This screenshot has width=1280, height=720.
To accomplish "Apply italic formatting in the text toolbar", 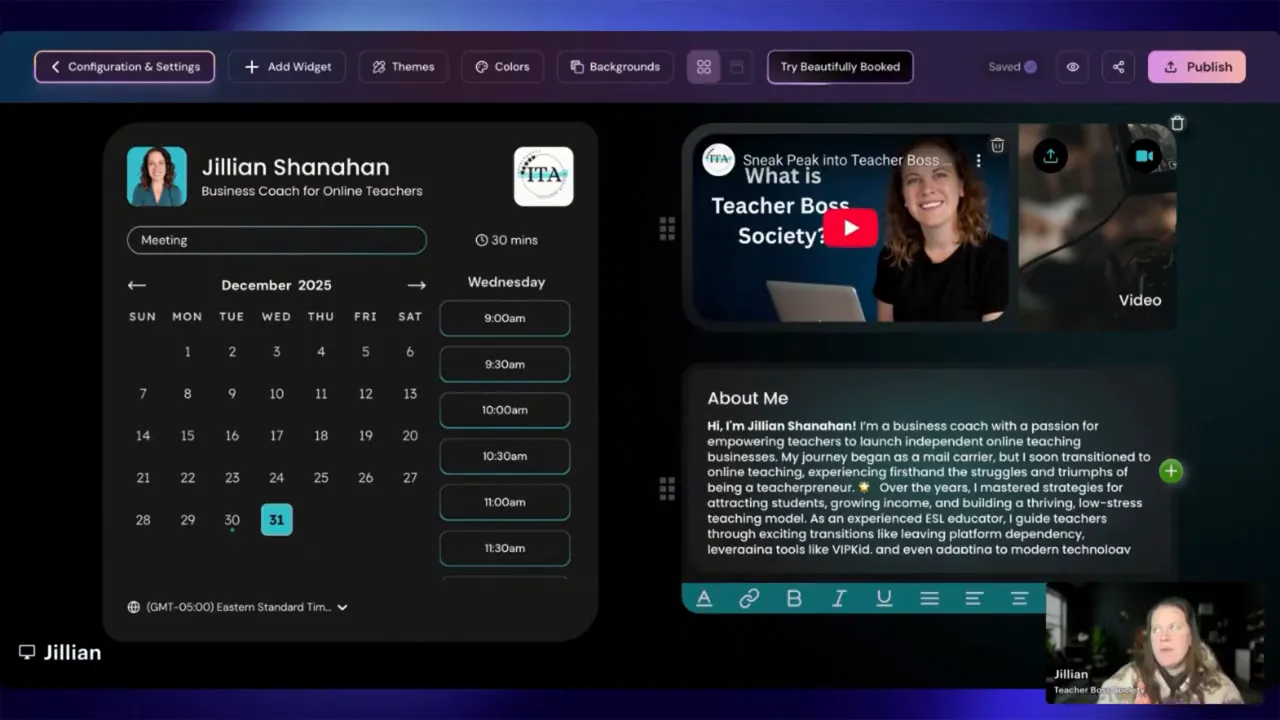I will coord(839,597).
